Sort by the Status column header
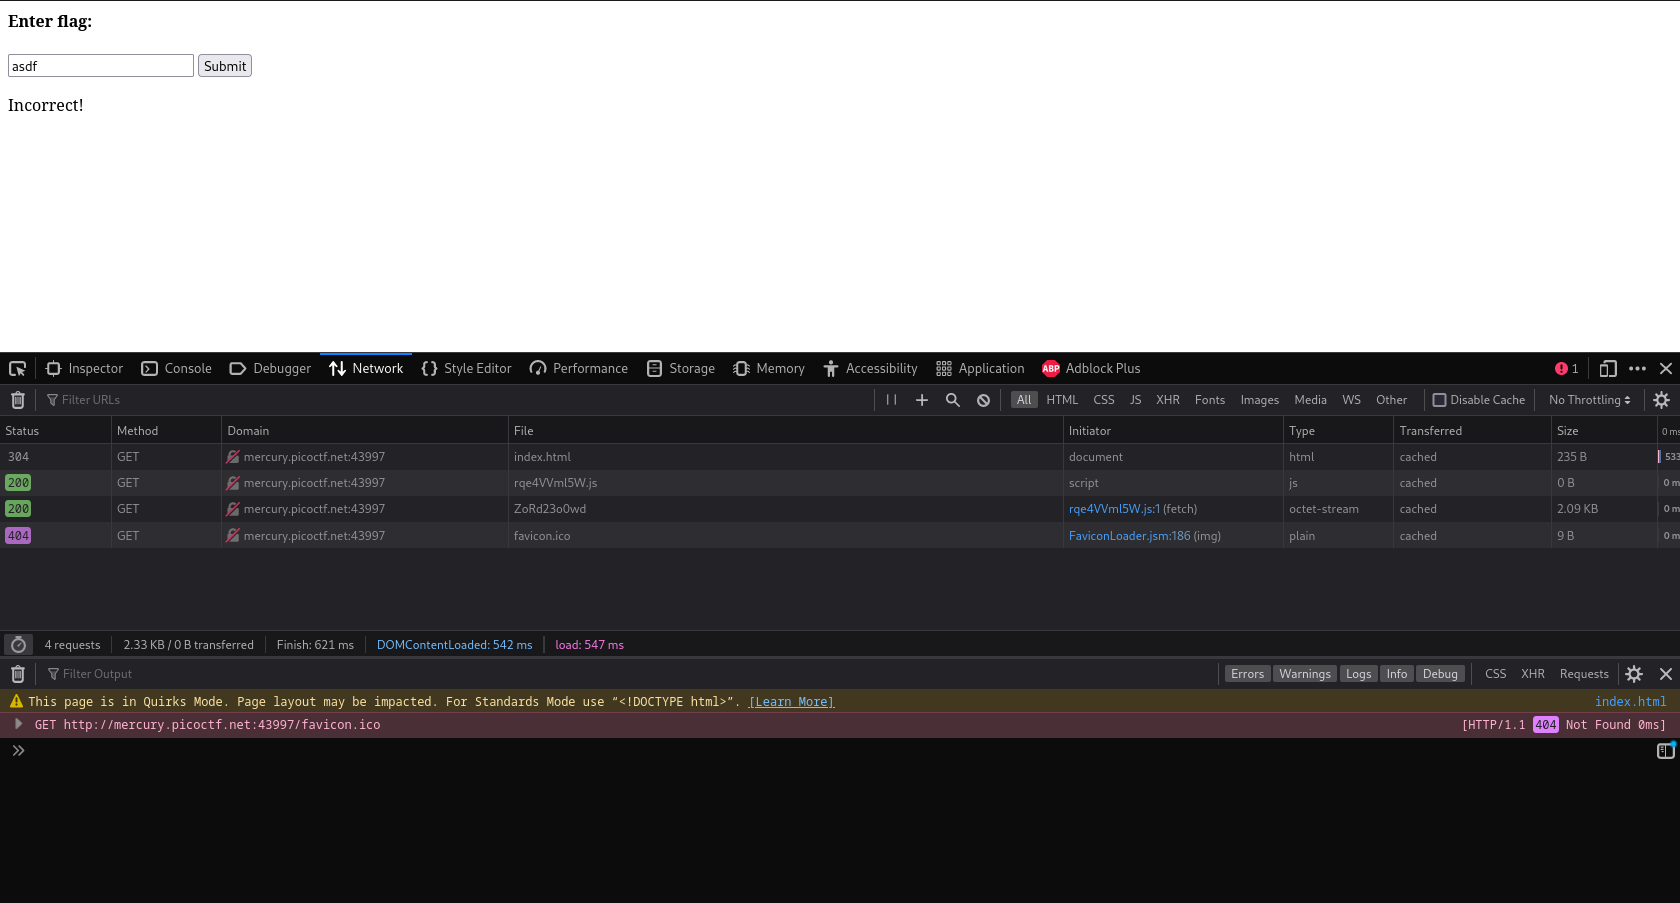This screenshot has height=903, width=1680. point(55,431)
